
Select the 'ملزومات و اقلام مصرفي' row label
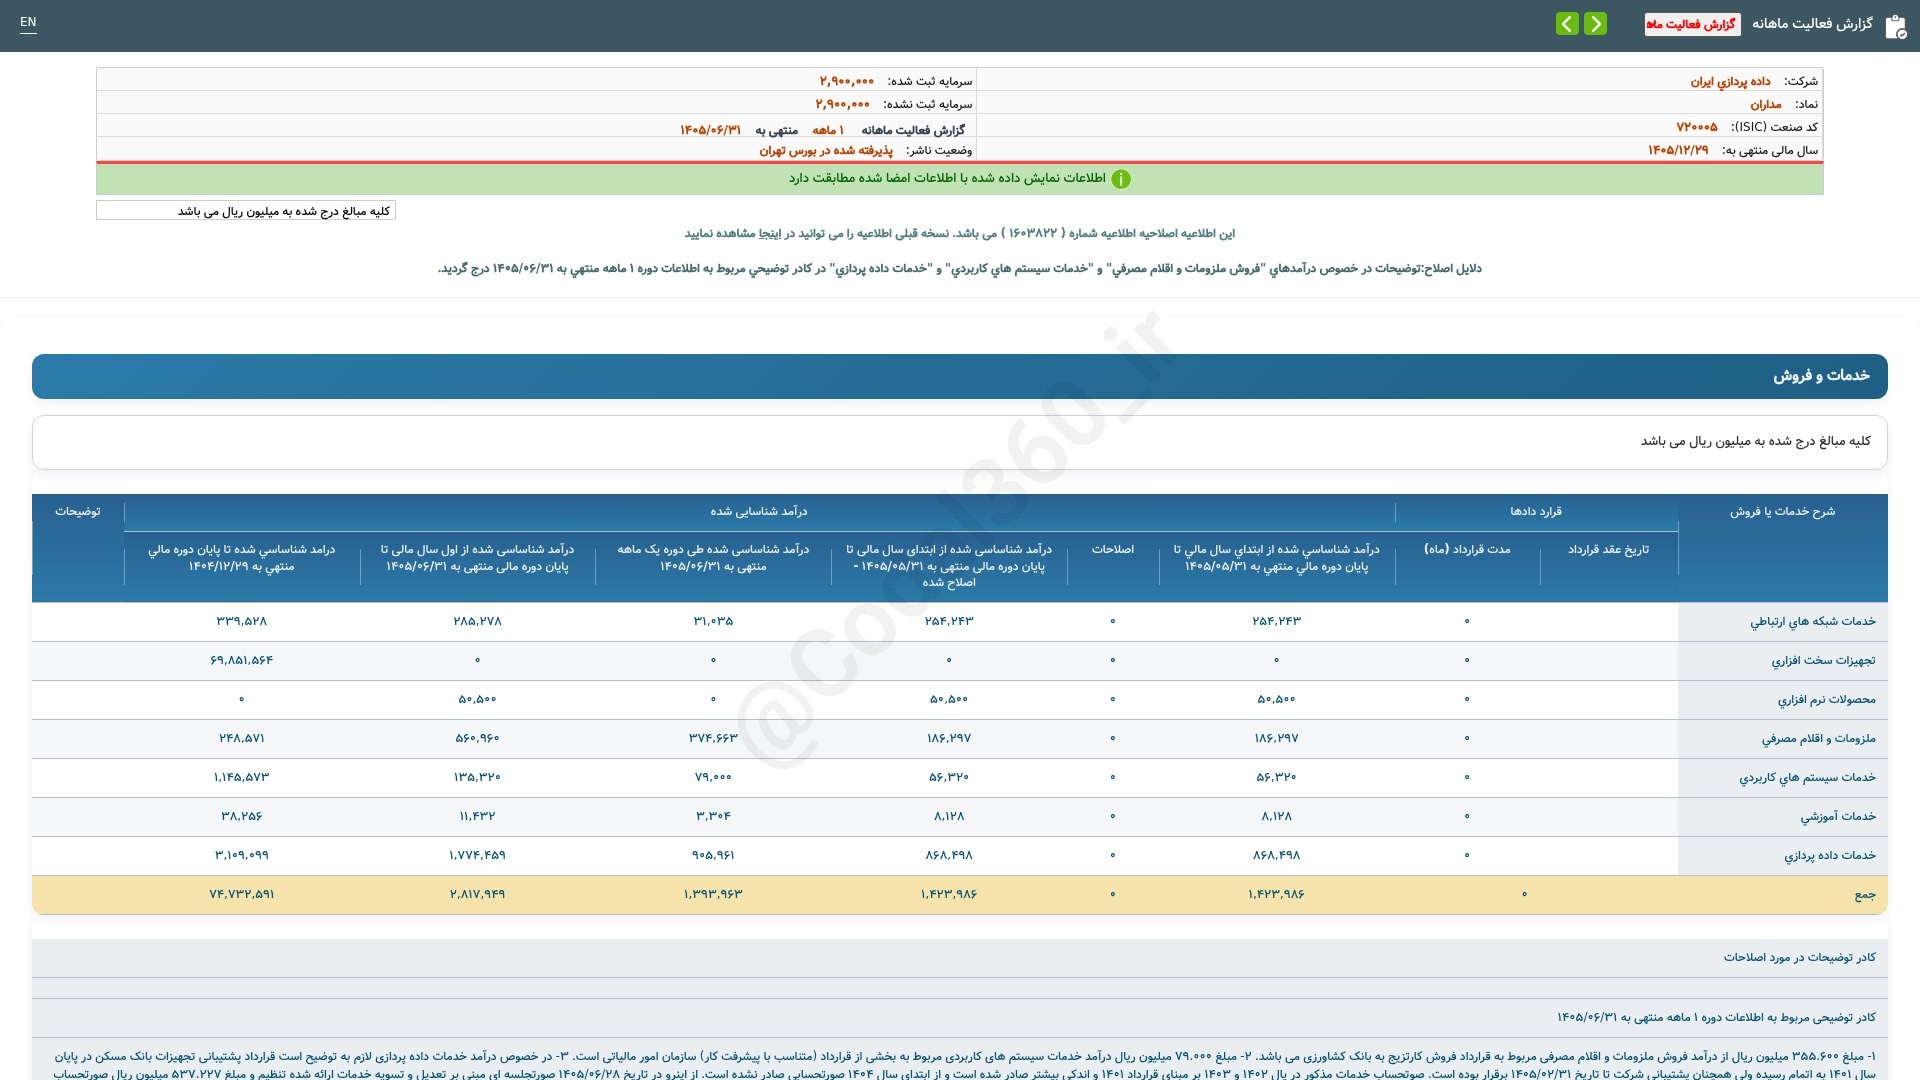point(1818,739)
